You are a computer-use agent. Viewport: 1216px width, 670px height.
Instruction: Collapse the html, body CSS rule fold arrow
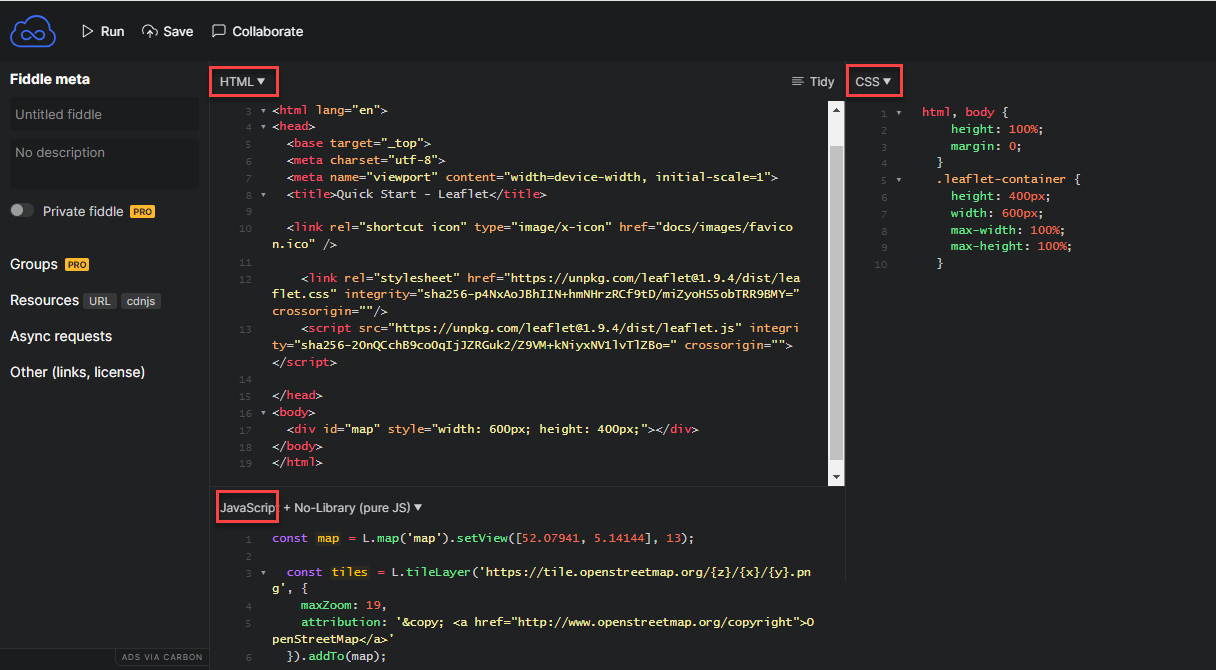[x=899, y=113]
